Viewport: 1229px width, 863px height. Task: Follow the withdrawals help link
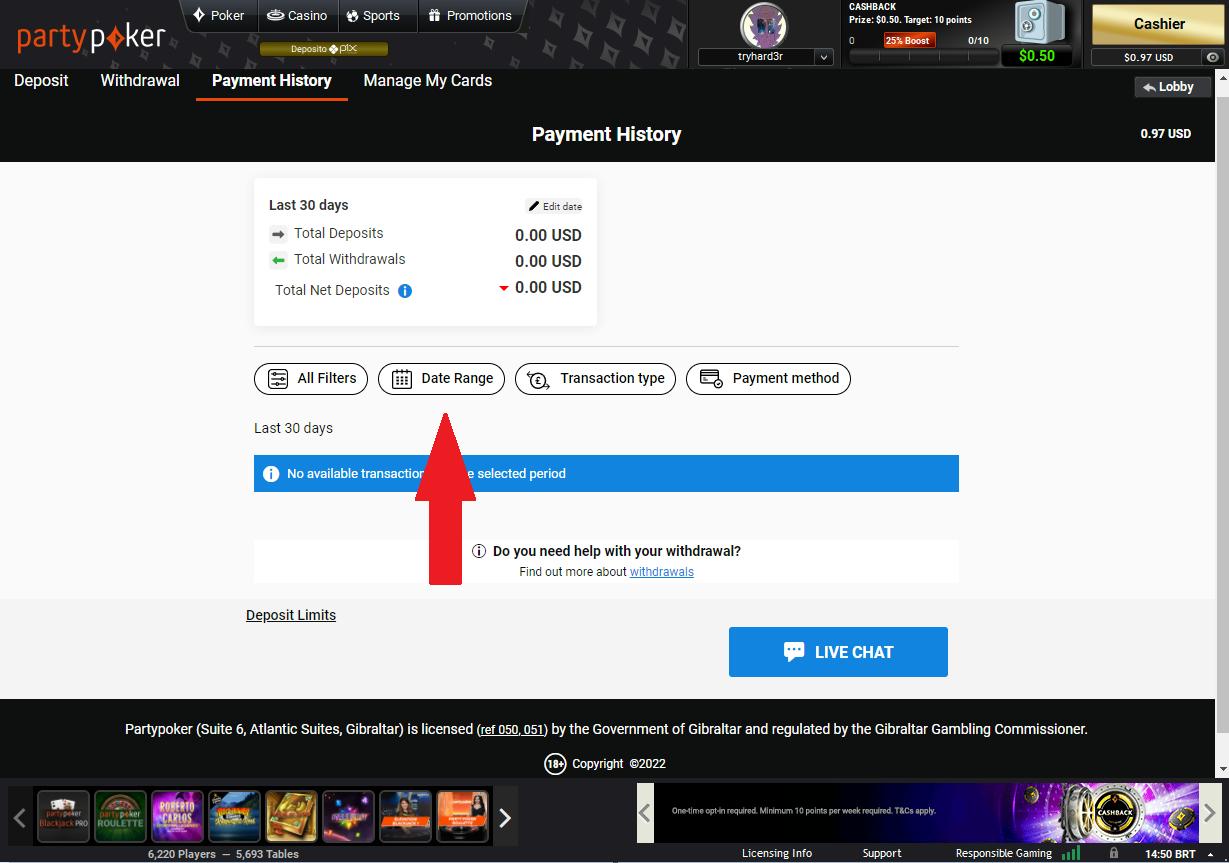(x=661, y=572)
